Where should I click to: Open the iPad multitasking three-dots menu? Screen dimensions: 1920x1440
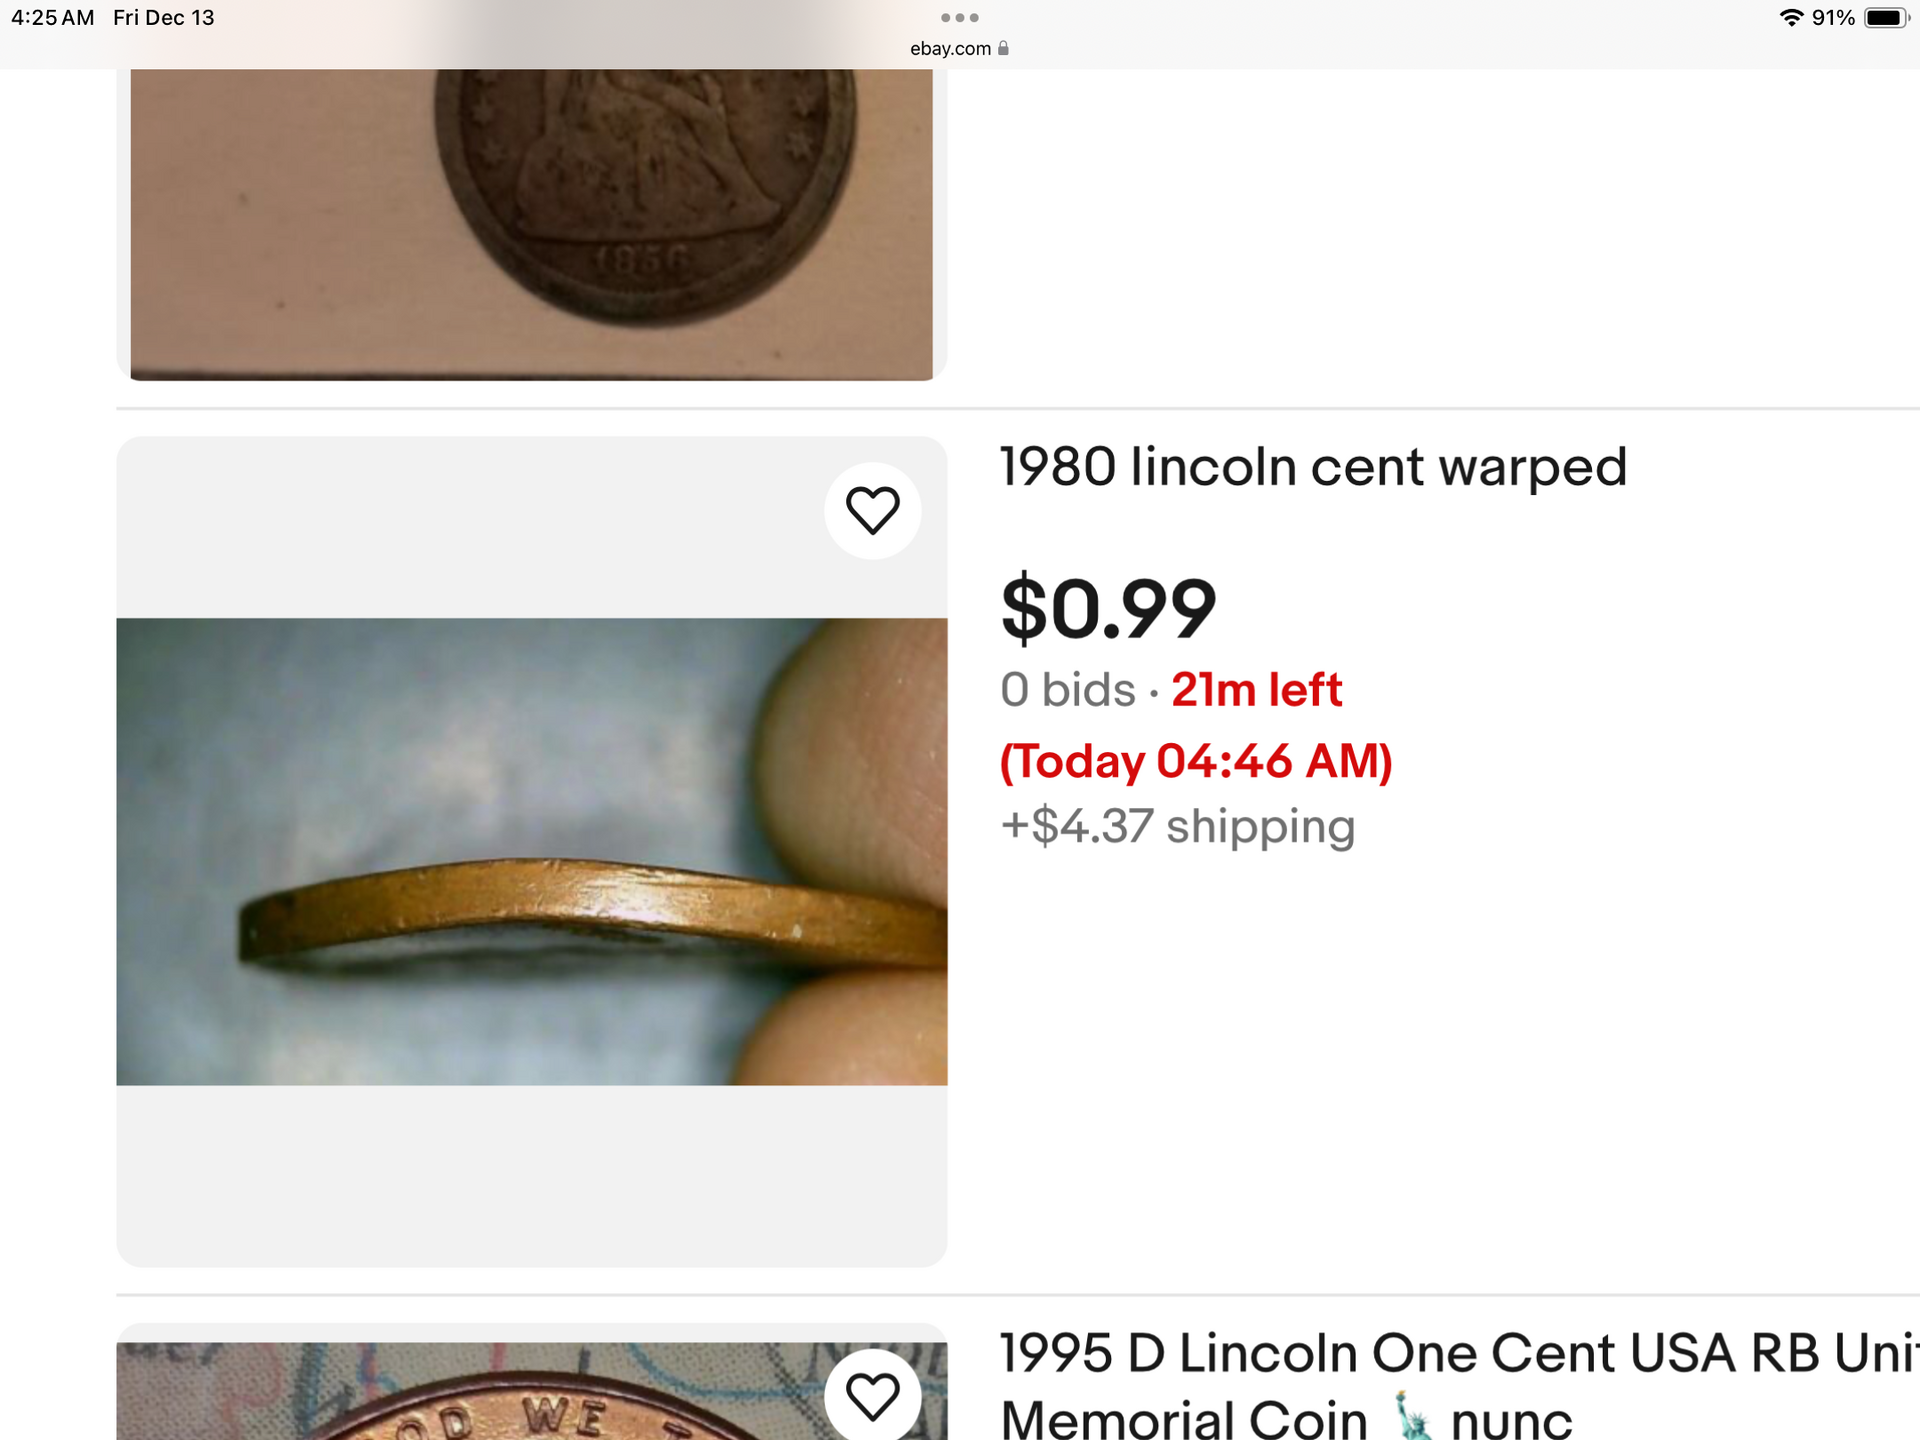[x=959, y=18]
